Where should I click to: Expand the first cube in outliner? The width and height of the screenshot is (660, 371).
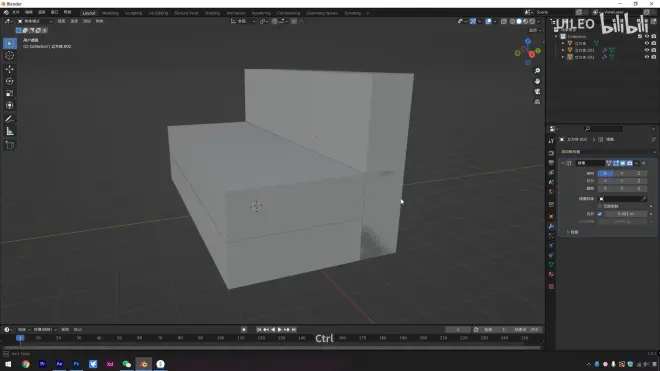563,43
